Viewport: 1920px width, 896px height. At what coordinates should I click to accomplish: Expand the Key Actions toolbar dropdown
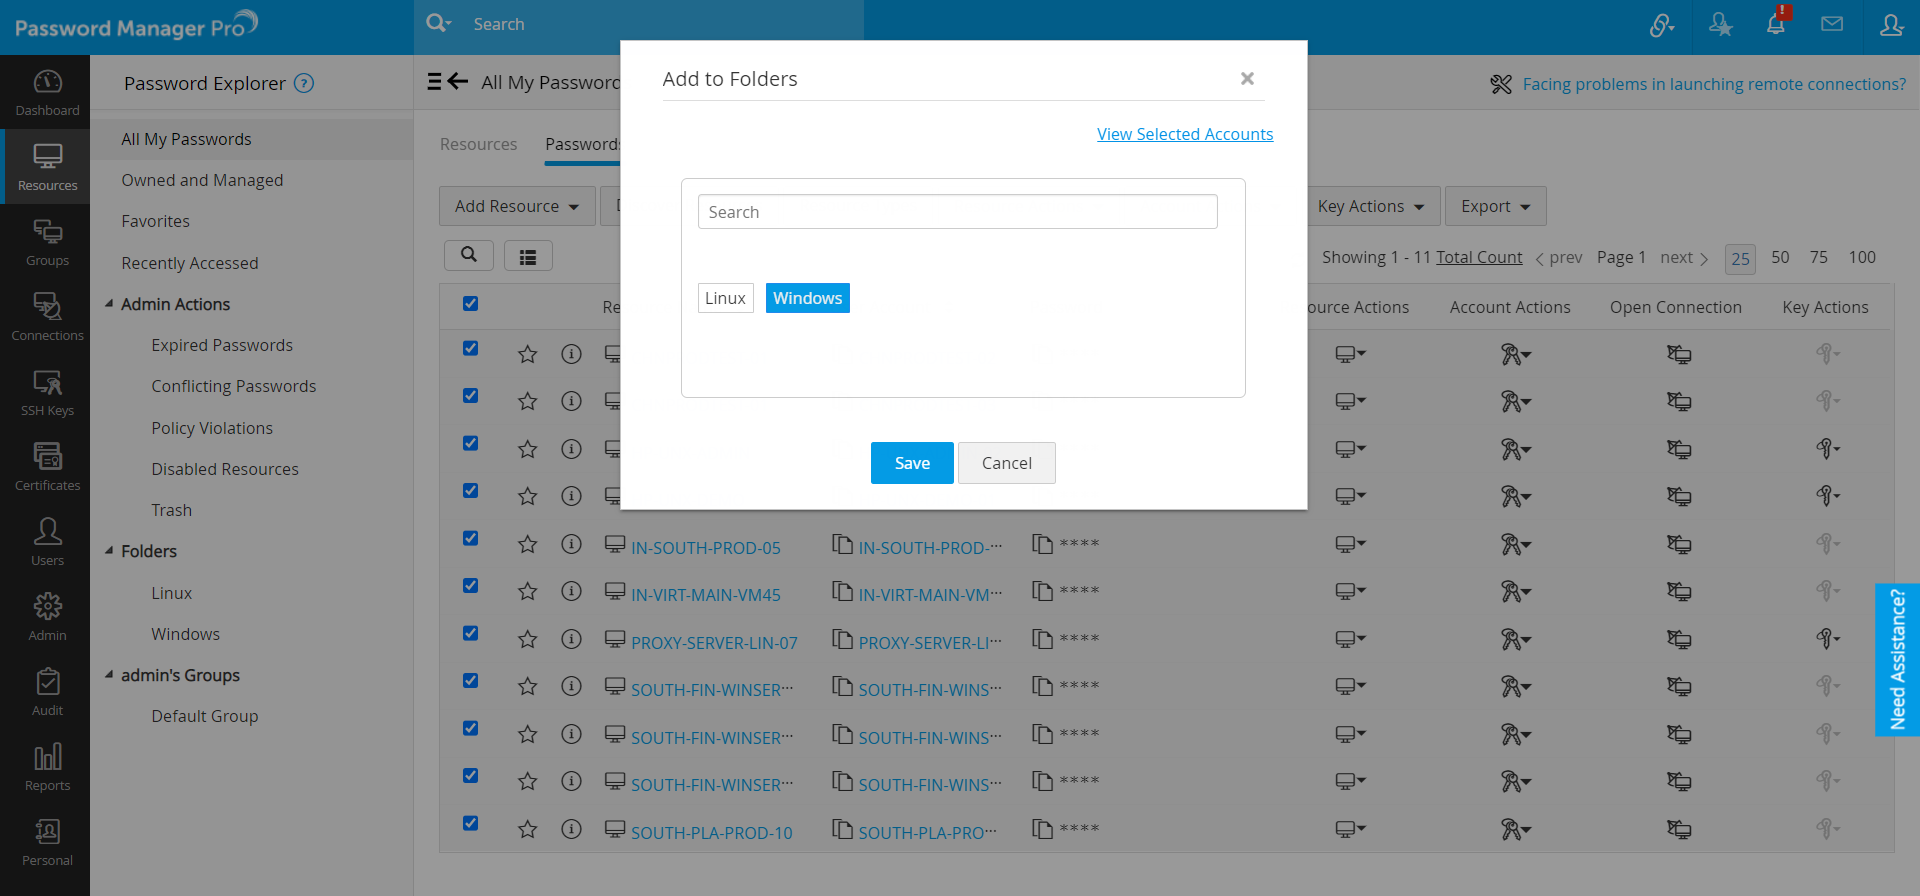coord(1370,206)
